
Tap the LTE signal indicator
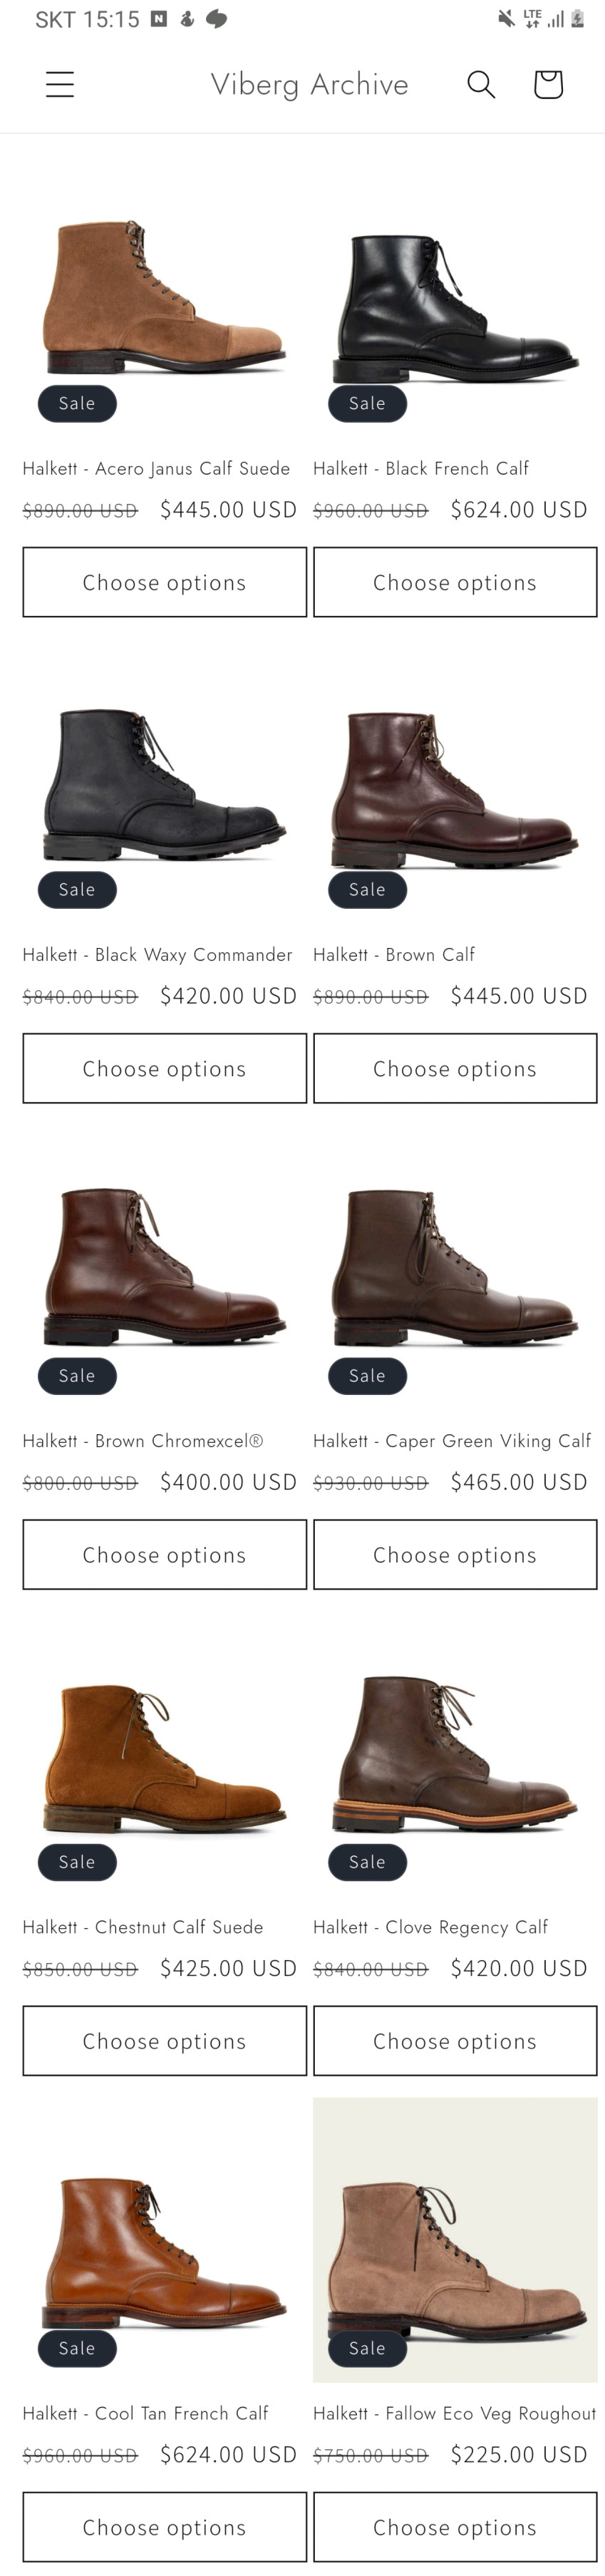tap(532, 18)
